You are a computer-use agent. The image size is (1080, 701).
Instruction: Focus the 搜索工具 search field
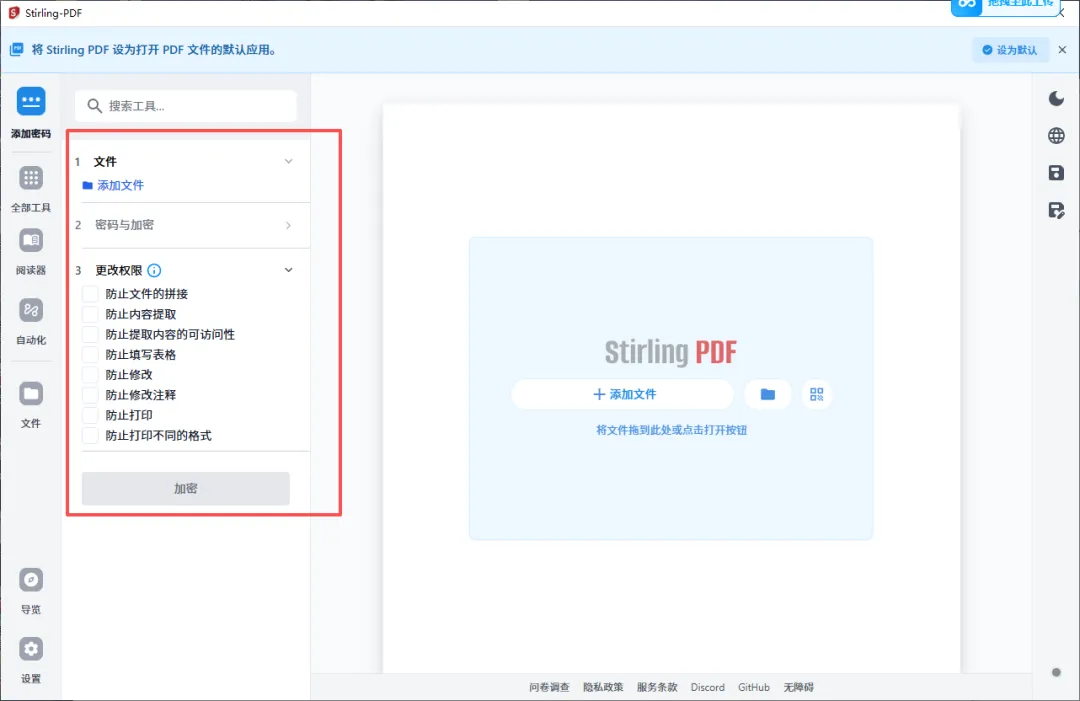(x=186, y=106)
